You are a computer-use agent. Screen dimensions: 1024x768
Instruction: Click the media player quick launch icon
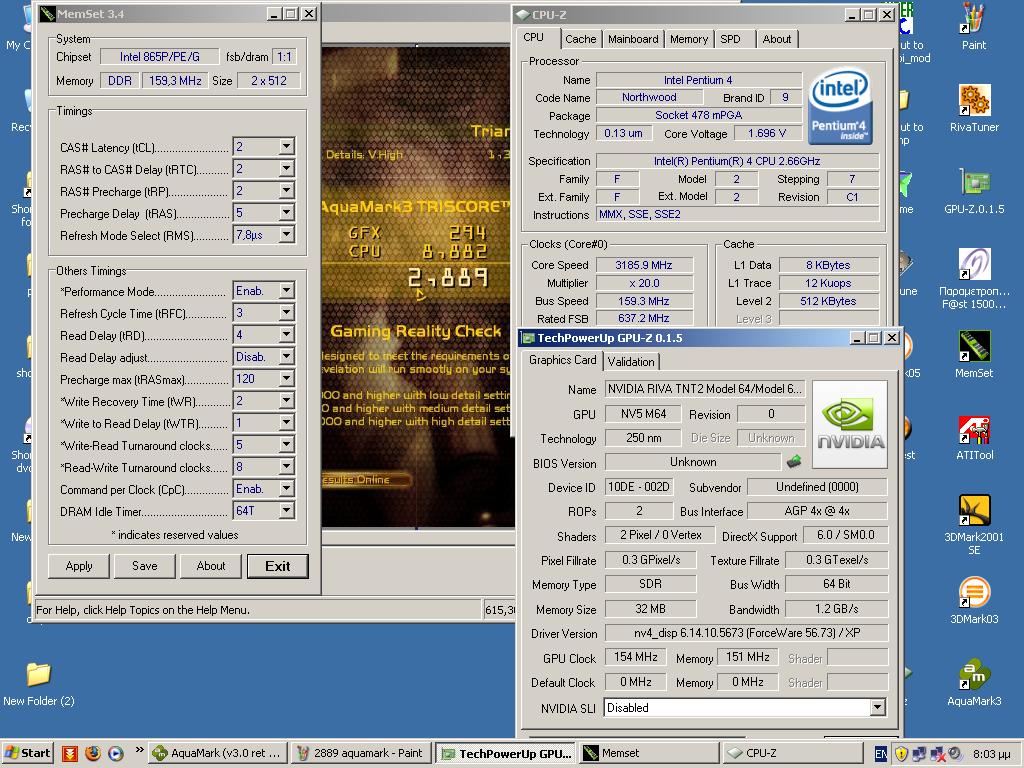tap(116, 753)
